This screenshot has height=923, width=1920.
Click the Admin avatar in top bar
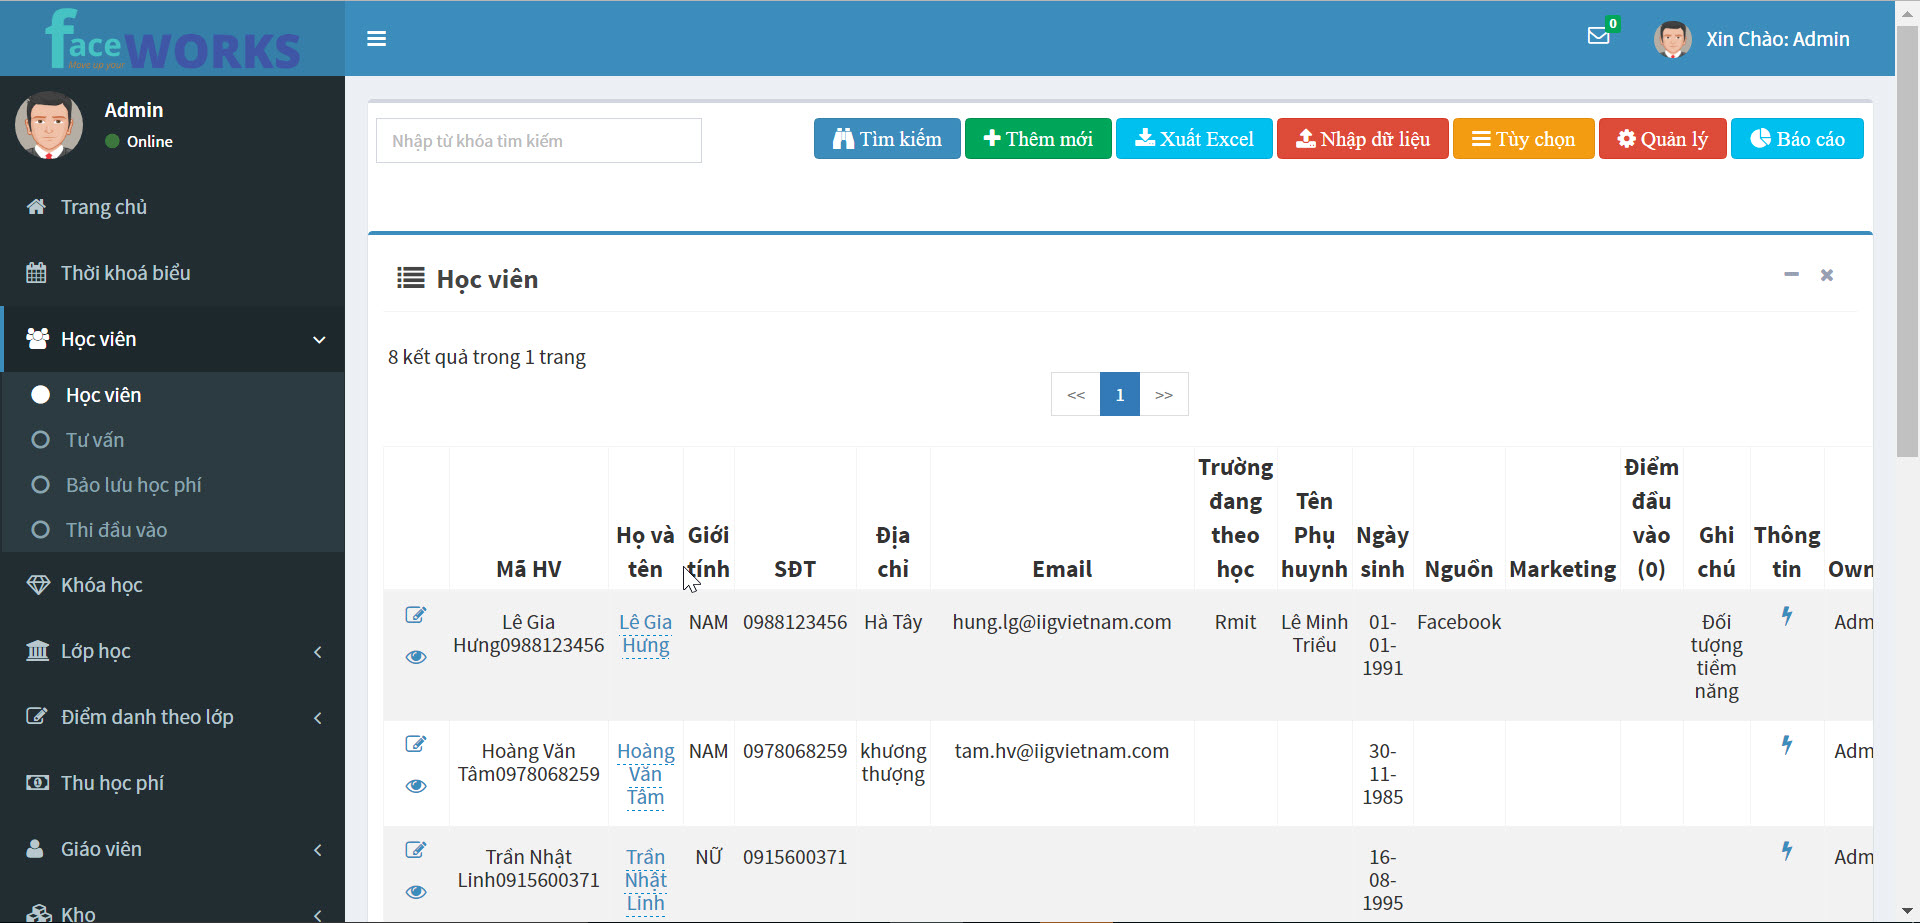(x=1672, y=39)
